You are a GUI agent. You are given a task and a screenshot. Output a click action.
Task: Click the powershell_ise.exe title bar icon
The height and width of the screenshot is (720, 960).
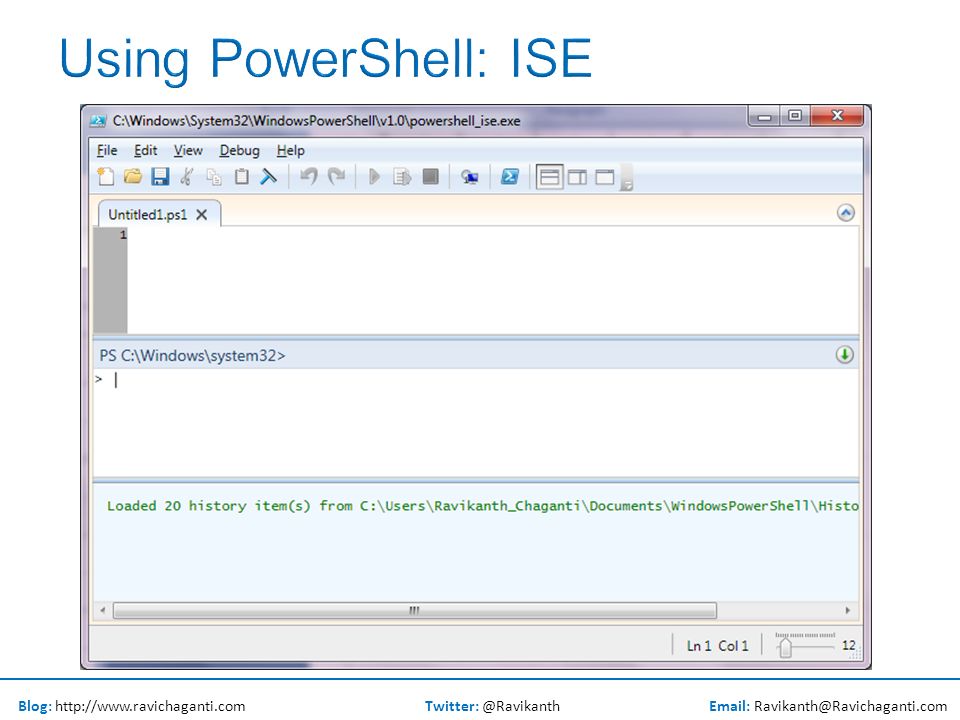[x=98, y=121]
